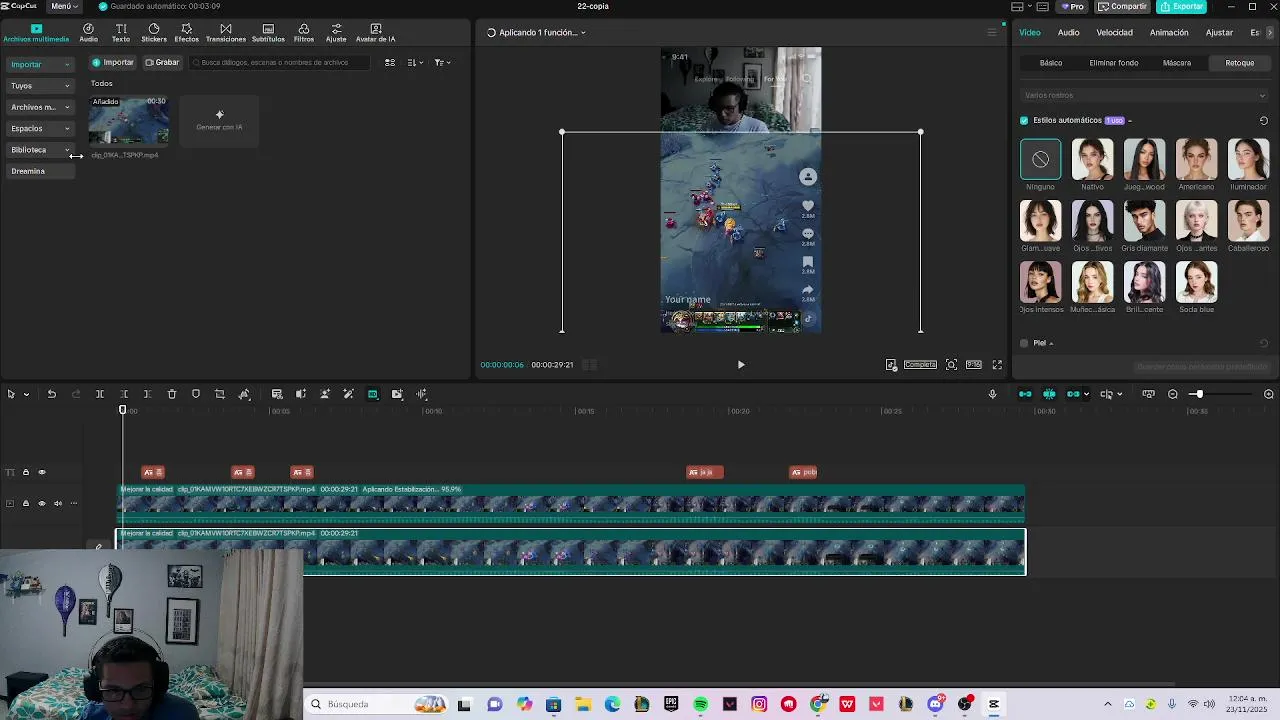1280x720 pixels.
Task: Toggle text track visibility eye icon
Action: 42,472
